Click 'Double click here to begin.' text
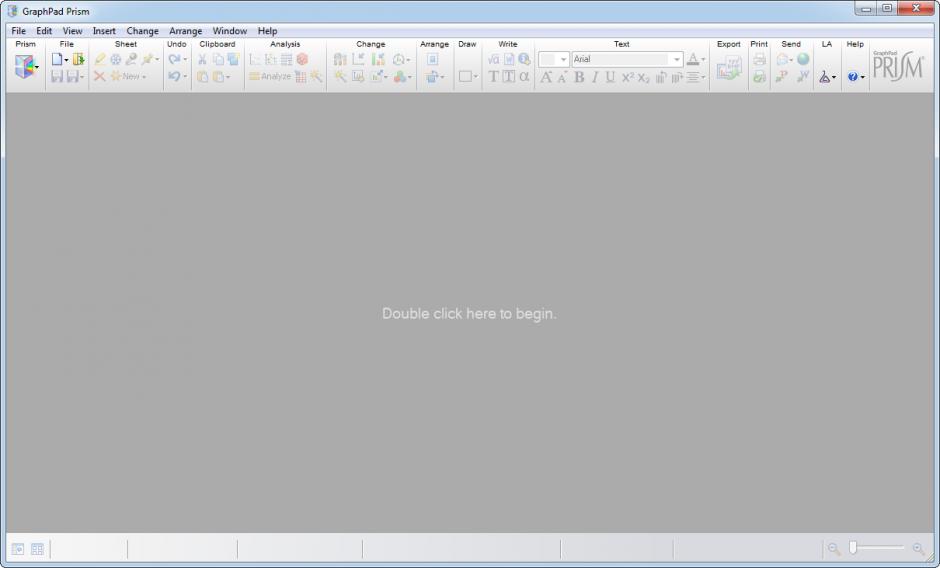 pyautogui.click(x=469, y=314)
